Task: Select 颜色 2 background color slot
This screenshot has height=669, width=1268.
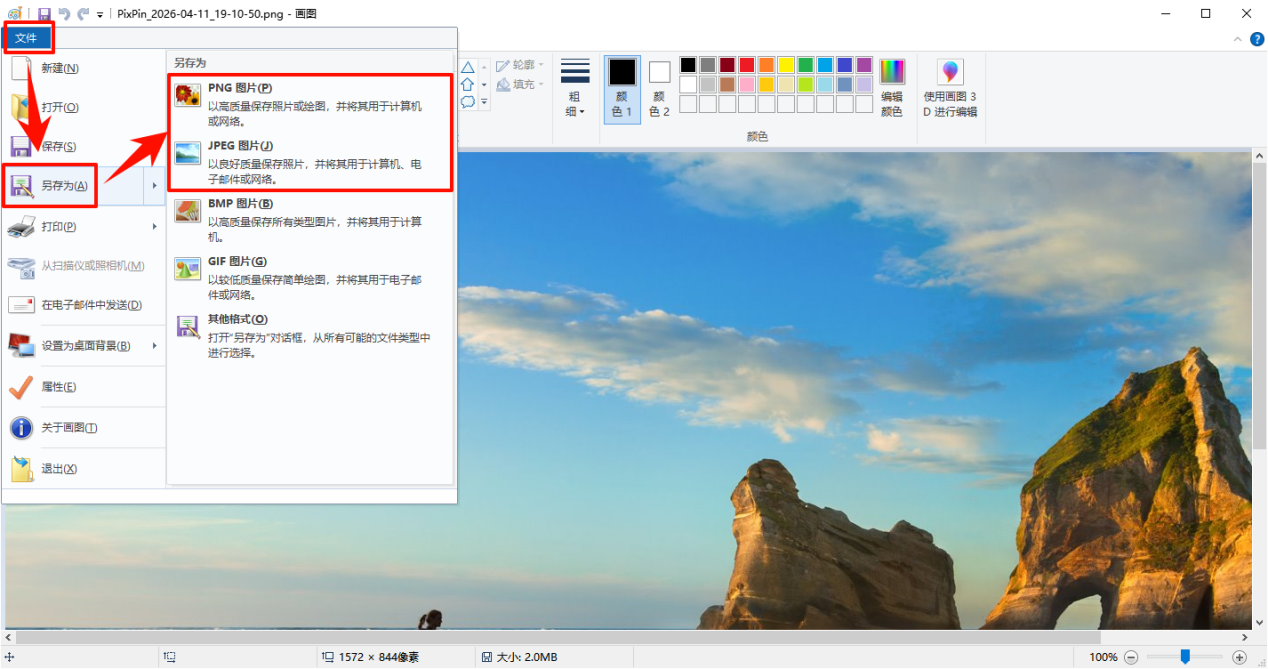Action: [x=657, y=90]
